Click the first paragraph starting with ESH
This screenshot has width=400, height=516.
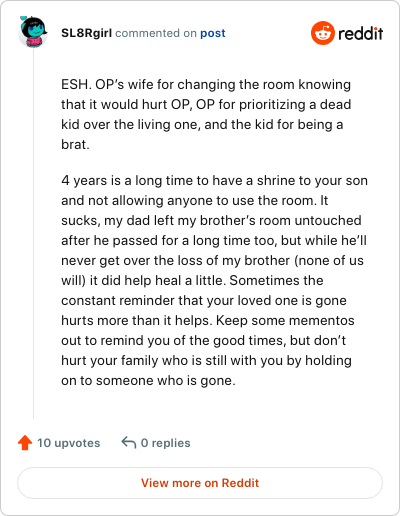click(206, 114)
